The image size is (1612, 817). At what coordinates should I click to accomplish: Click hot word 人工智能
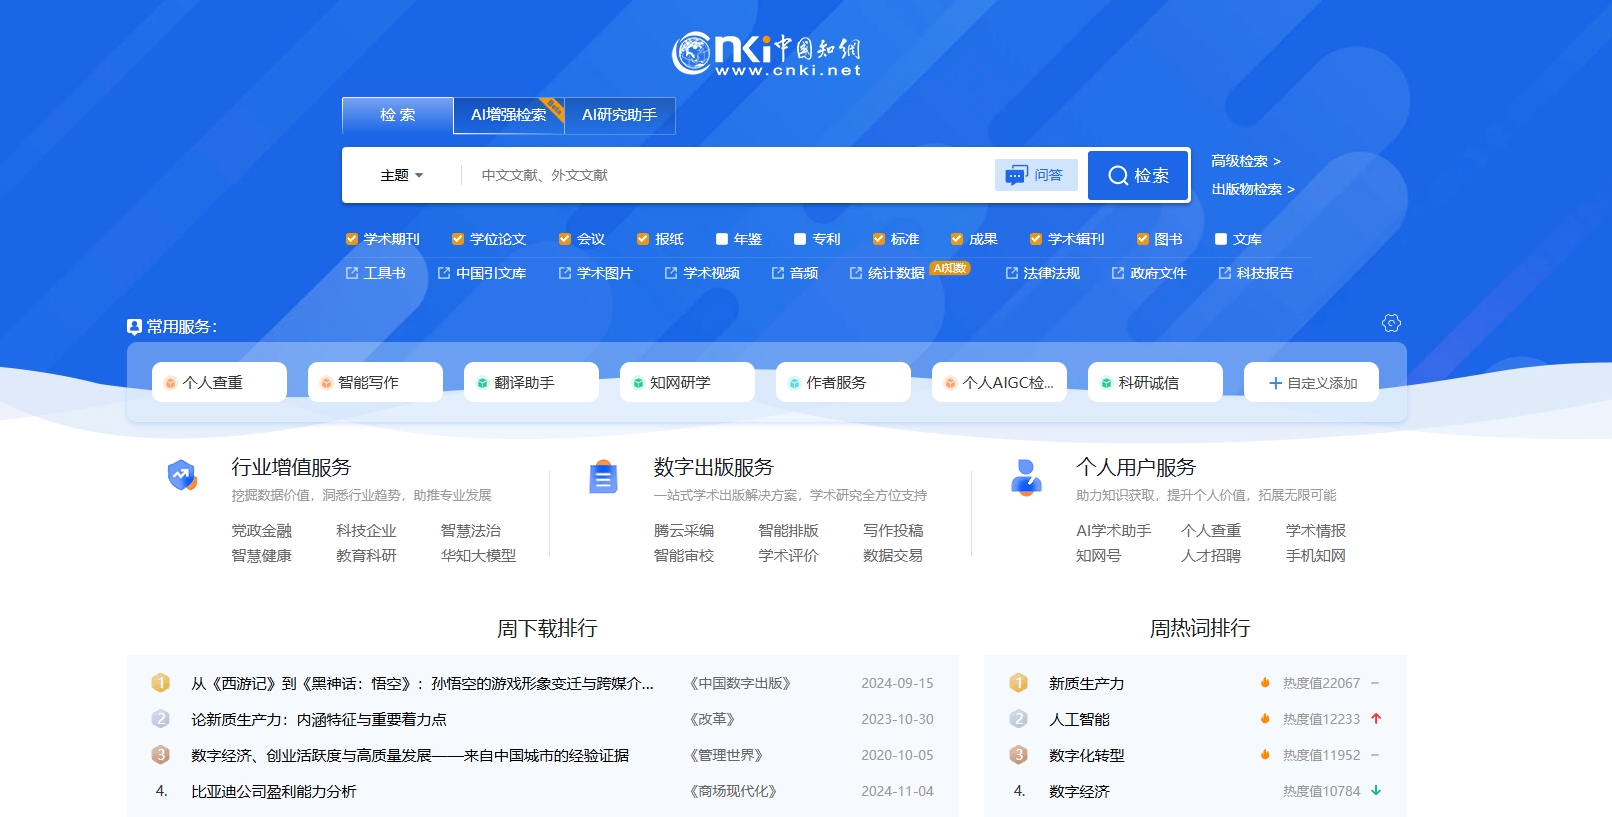[1079, 720]
